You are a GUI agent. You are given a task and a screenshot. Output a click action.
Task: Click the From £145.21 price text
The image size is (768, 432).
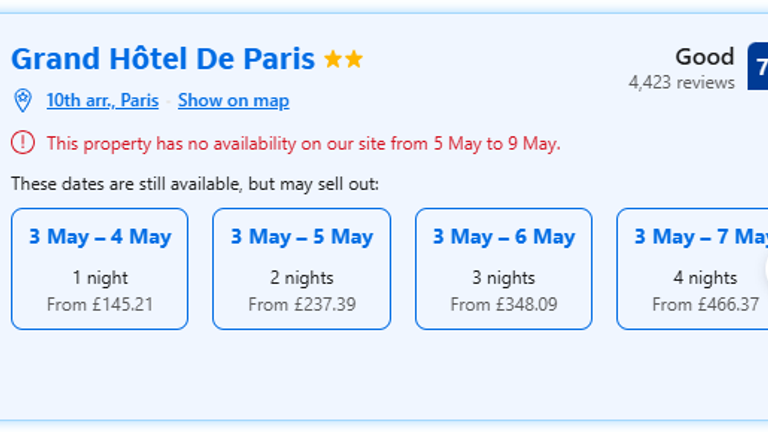pos(100,304)
